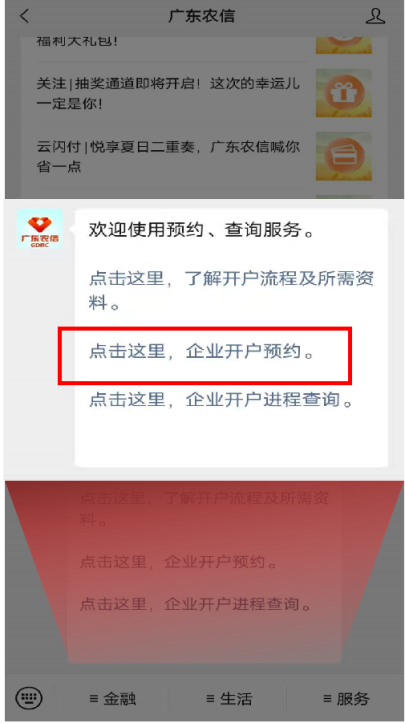Expand the 生活 bottom menu

coord(229,699)
